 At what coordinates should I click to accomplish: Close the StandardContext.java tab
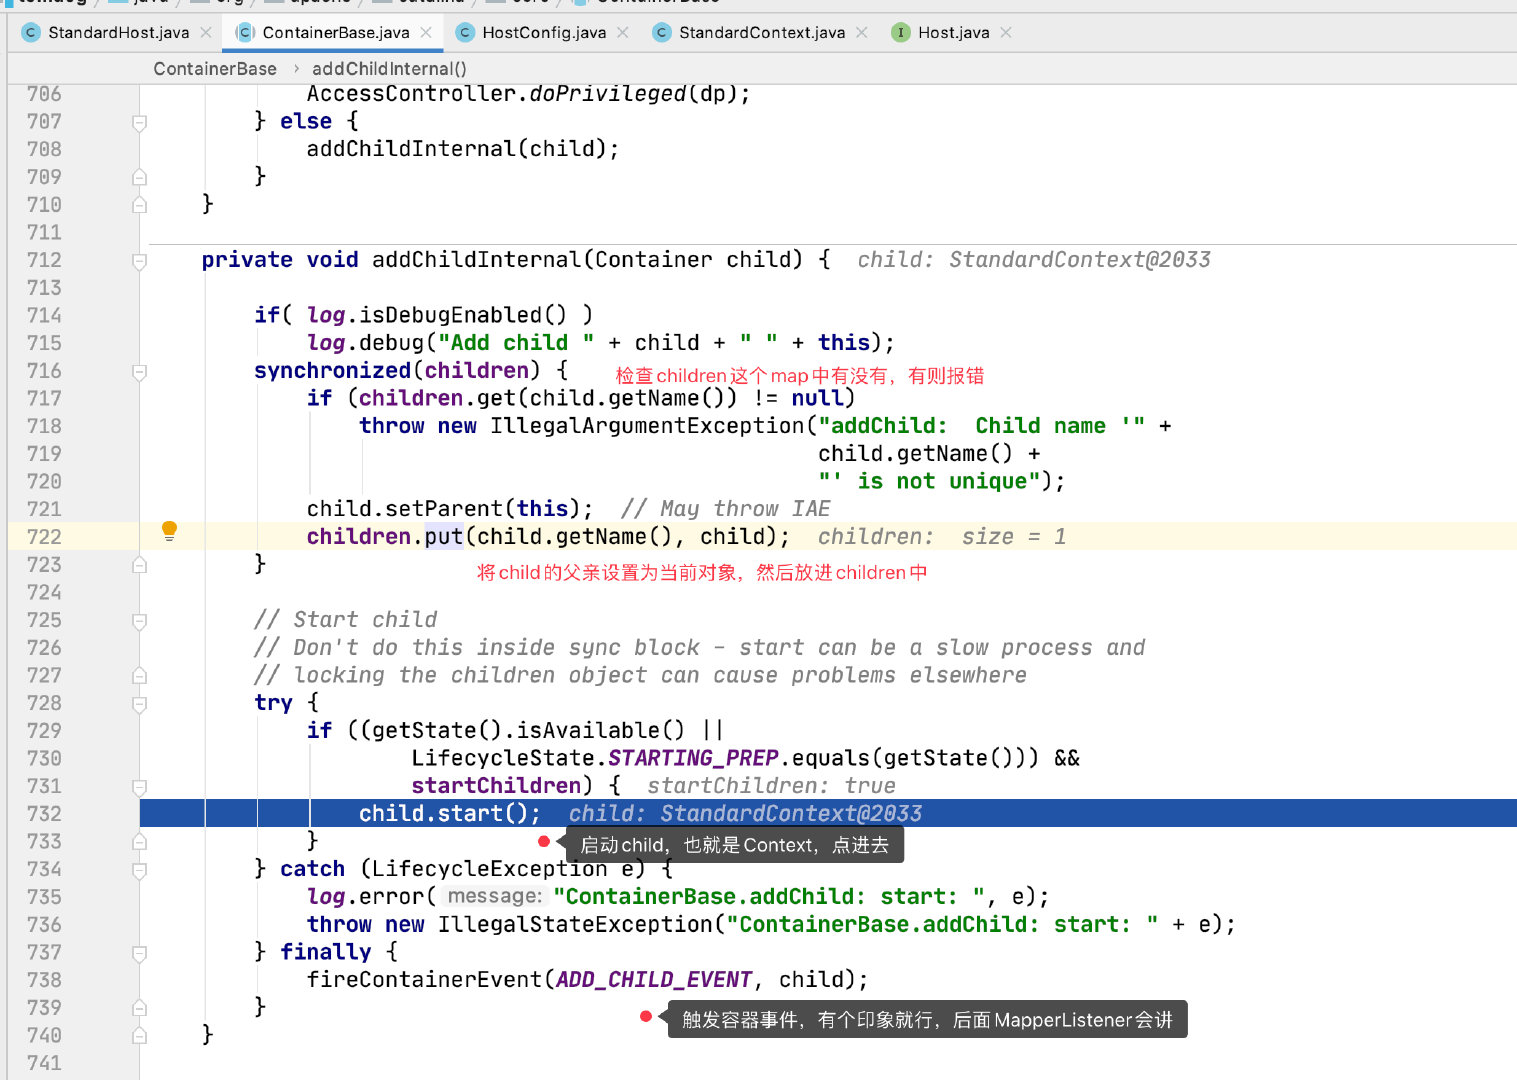pos(862,33)
